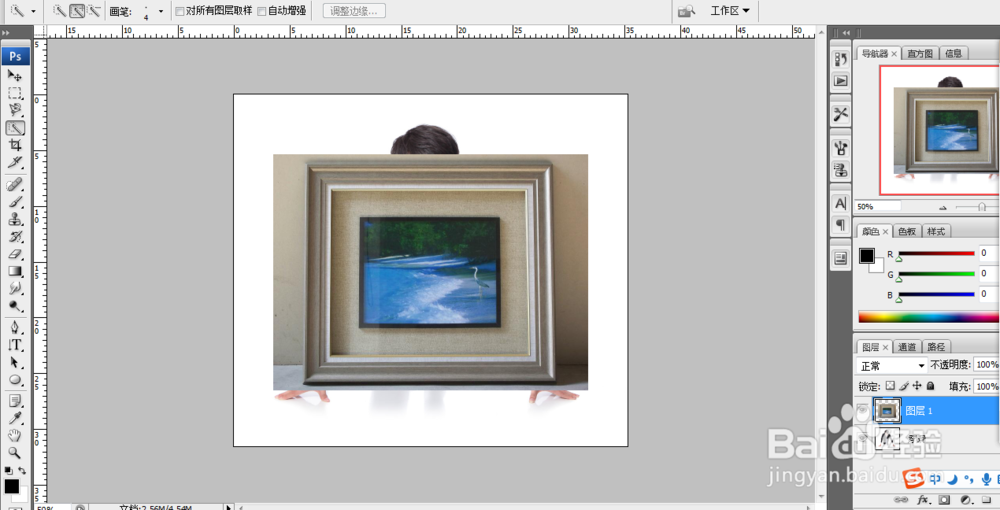The width and height of the screenshot is (1000, 510).
Task: Select the Hand tool
Action: (15, 436)
